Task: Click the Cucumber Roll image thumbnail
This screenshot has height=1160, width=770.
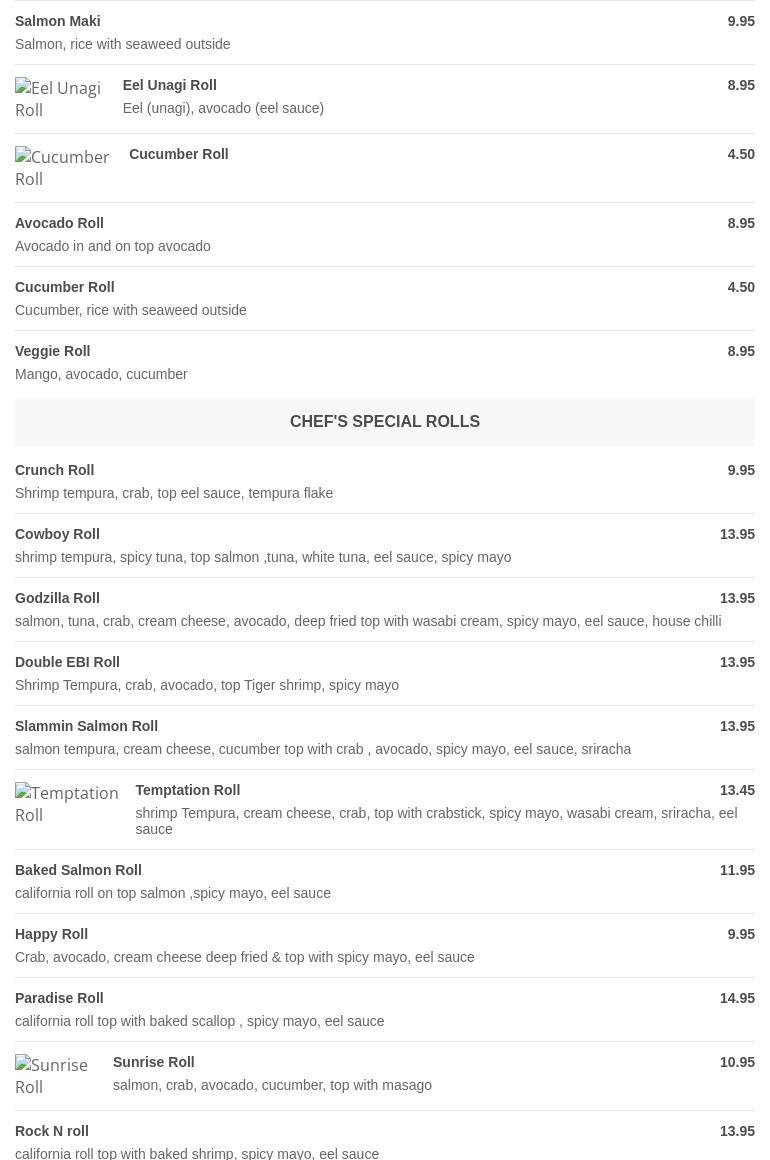Action: pyautogui.click(x=64, y=168)
